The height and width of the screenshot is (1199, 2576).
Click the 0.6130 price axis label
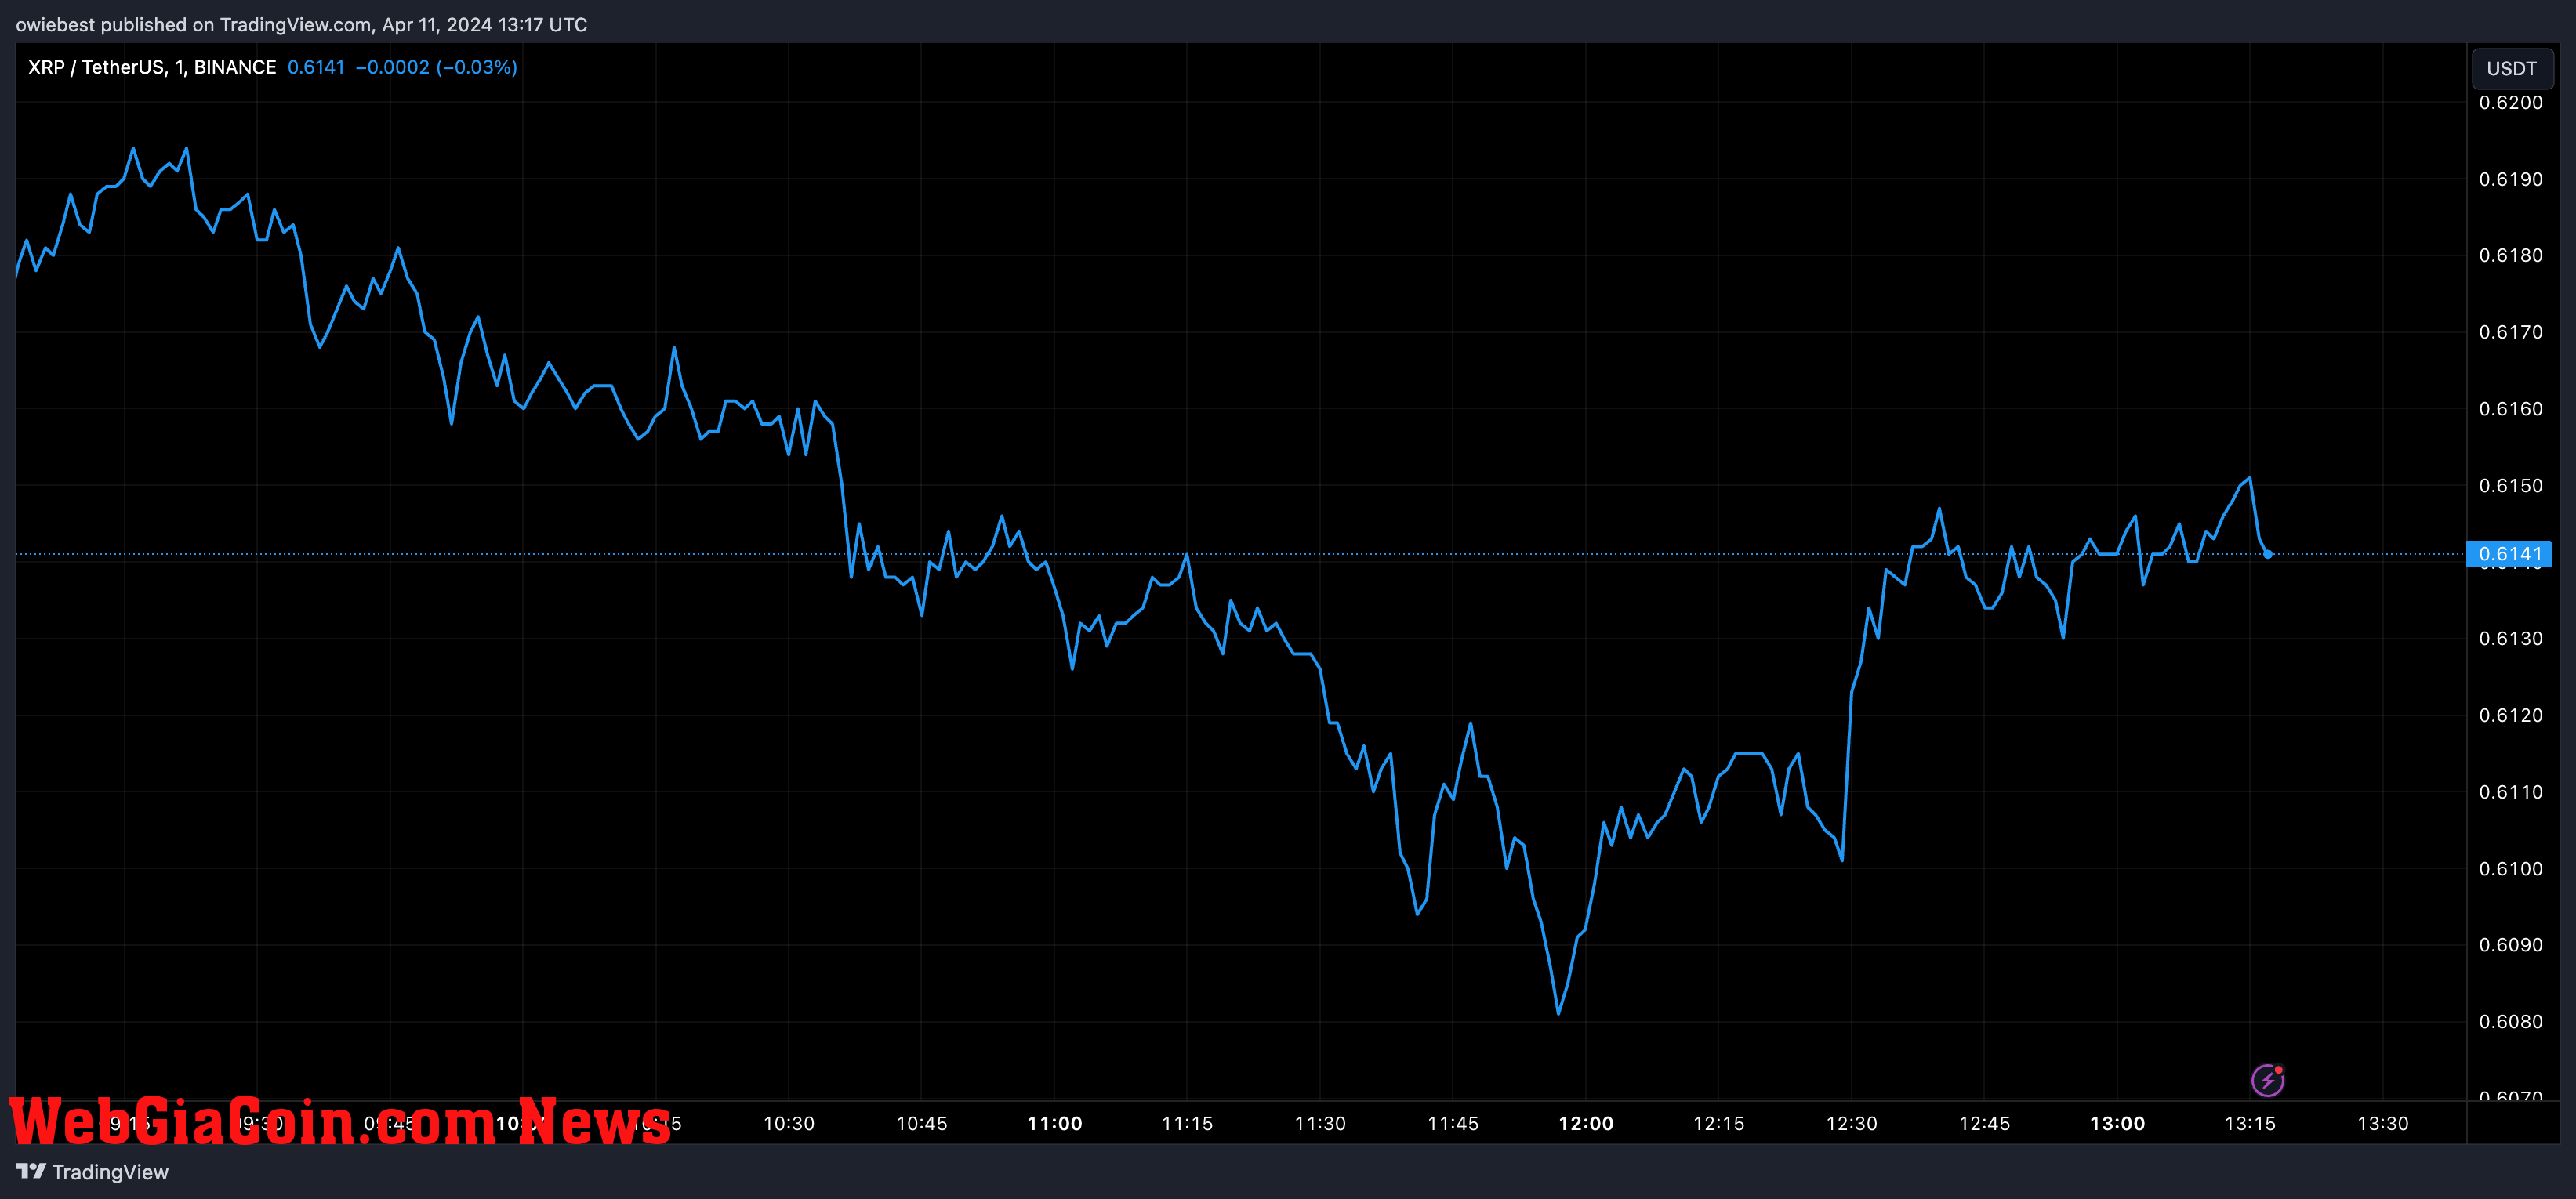click(2510, 638)
